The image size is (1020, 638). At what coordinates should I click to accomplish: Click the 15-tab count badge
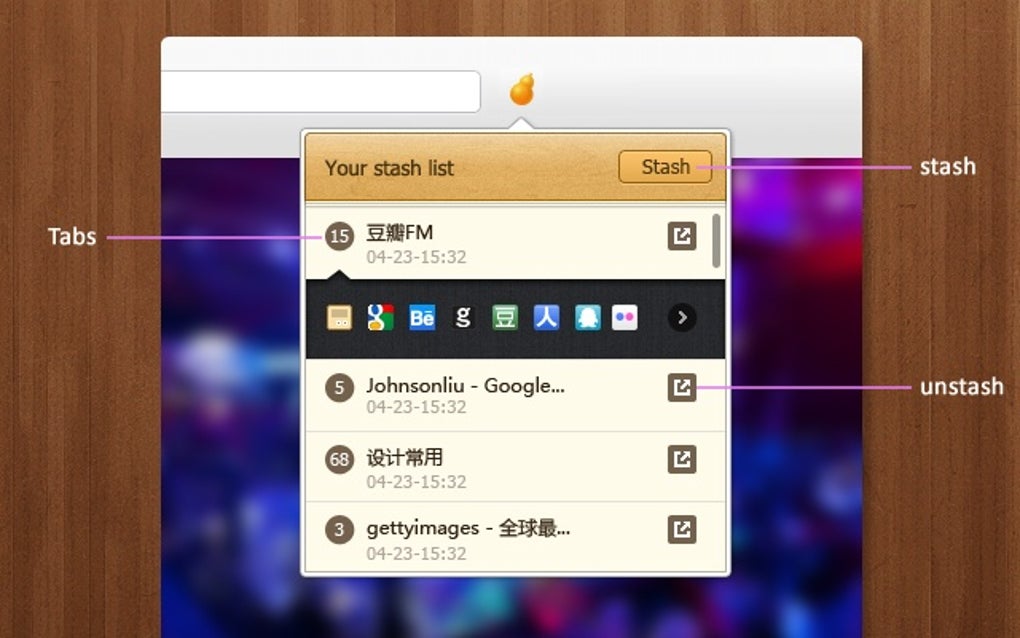[x=339, y=236]
